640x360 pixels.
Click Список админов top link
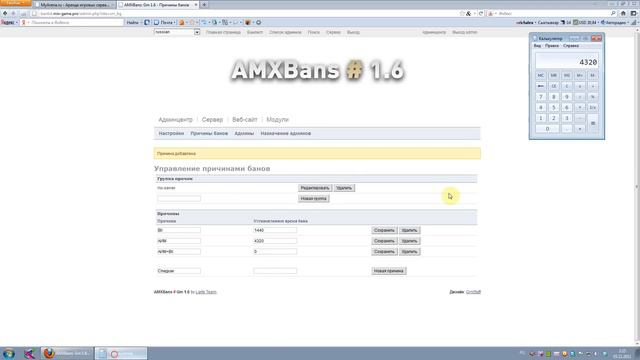tap(285, 32)
